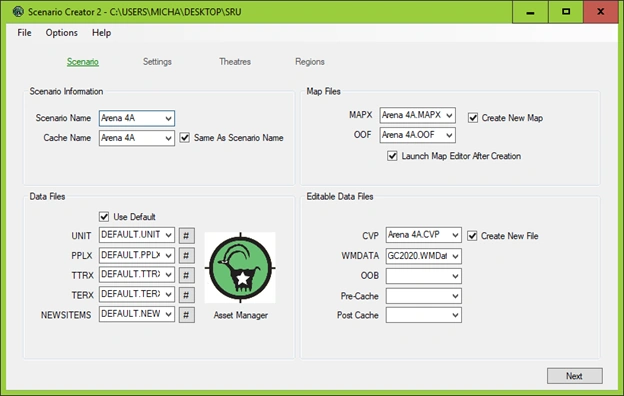The height and width of the screenshot is (396, 624).
Task: Open the MAPX file dropdown
Action: click(x=449, y=115)
